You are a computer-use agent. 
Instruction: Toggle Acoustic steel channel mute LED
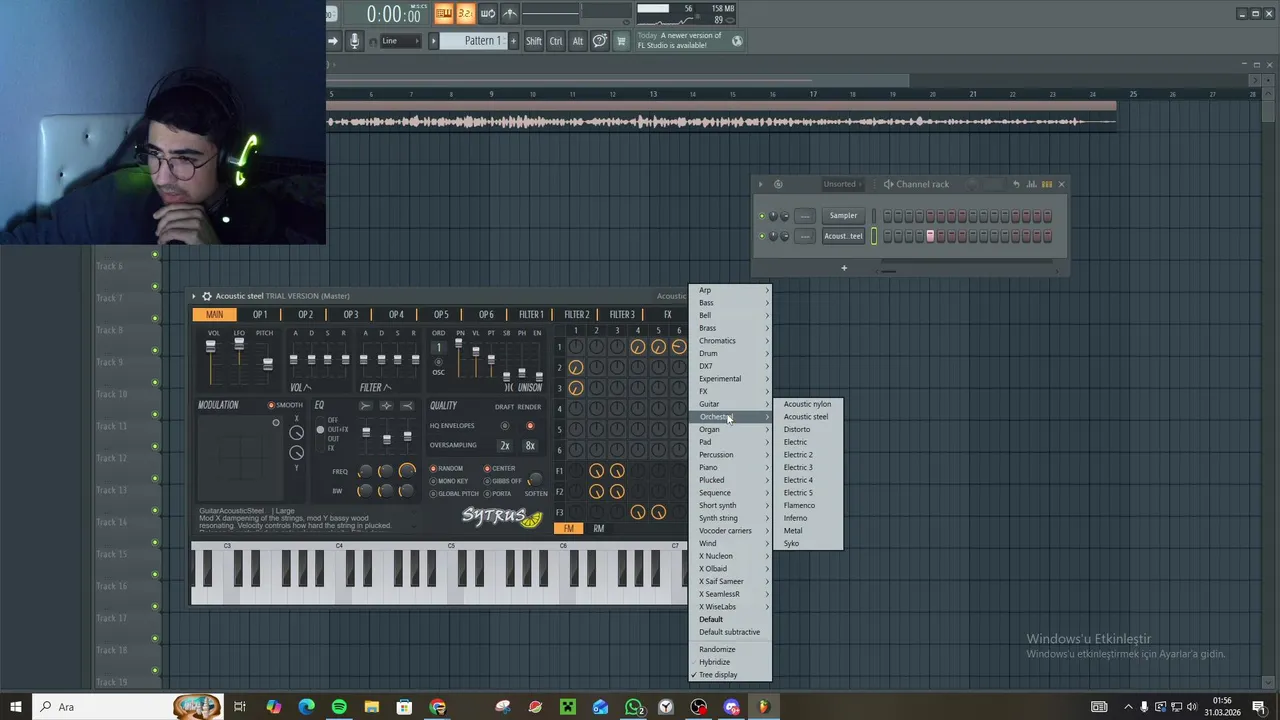pos(762,237)
